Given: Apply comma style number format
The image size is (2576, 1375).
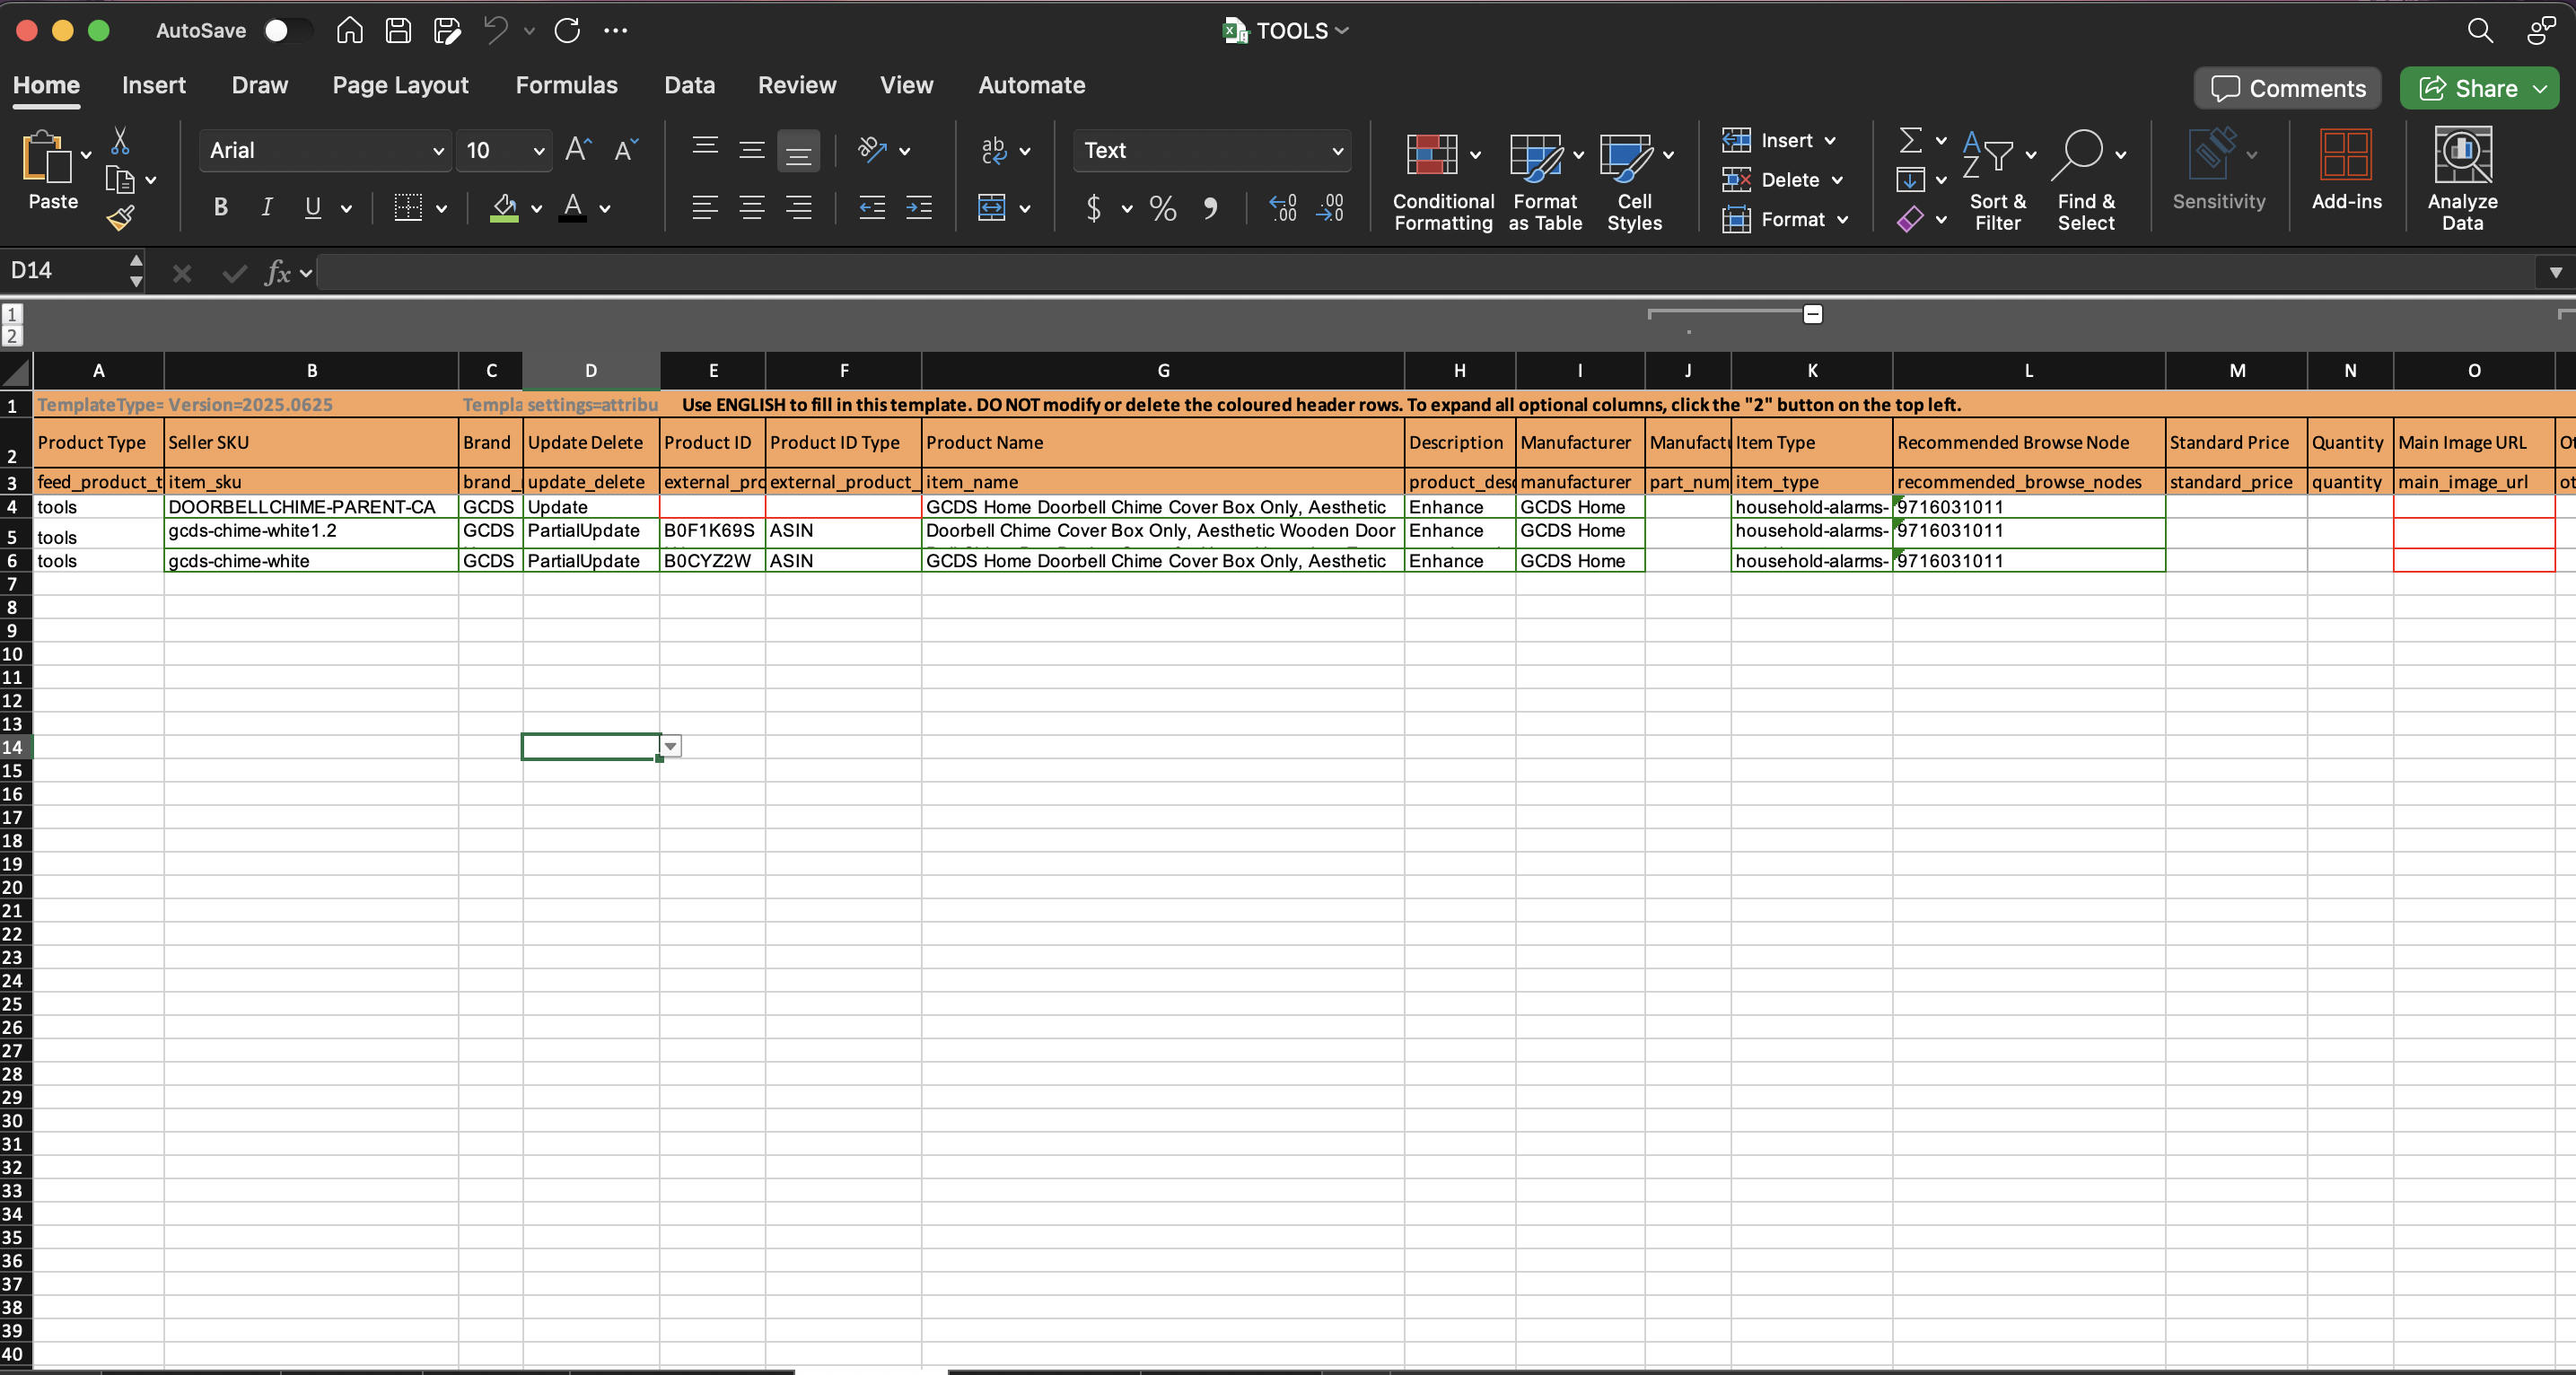Looking at the screenshot, I should coord(1210,208).
